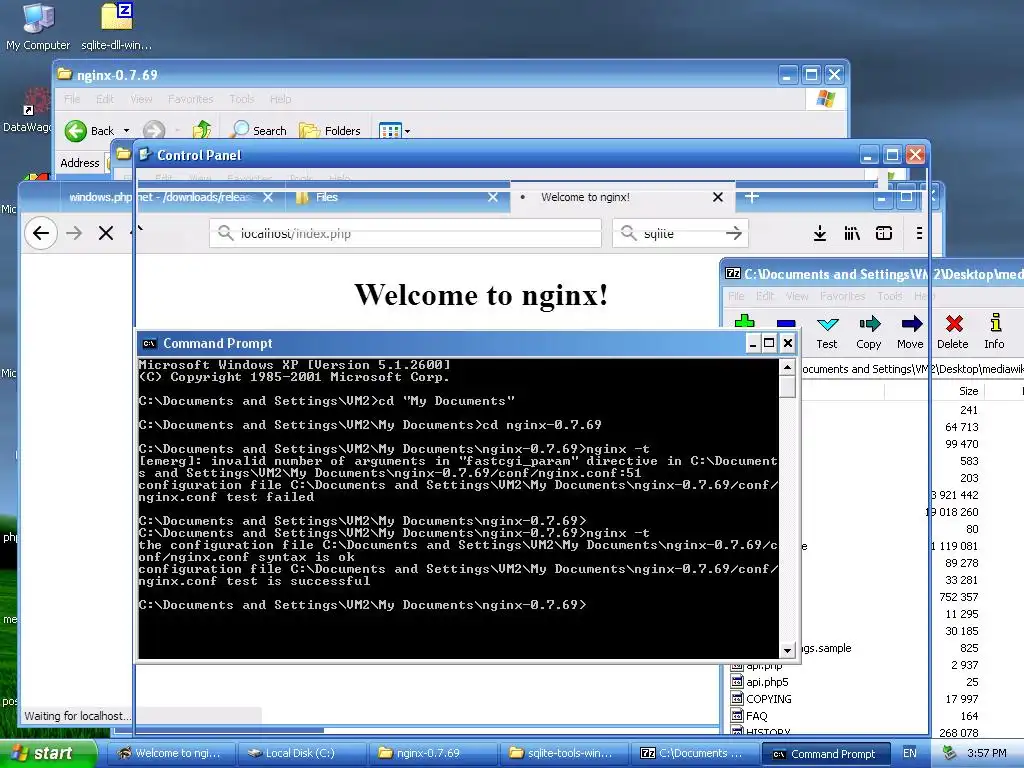This screenshot has height=768, width=1024.
Task: Click the Test button in 7-Zip toolbar
Action: pyautogui.click(x=827, y=332)
